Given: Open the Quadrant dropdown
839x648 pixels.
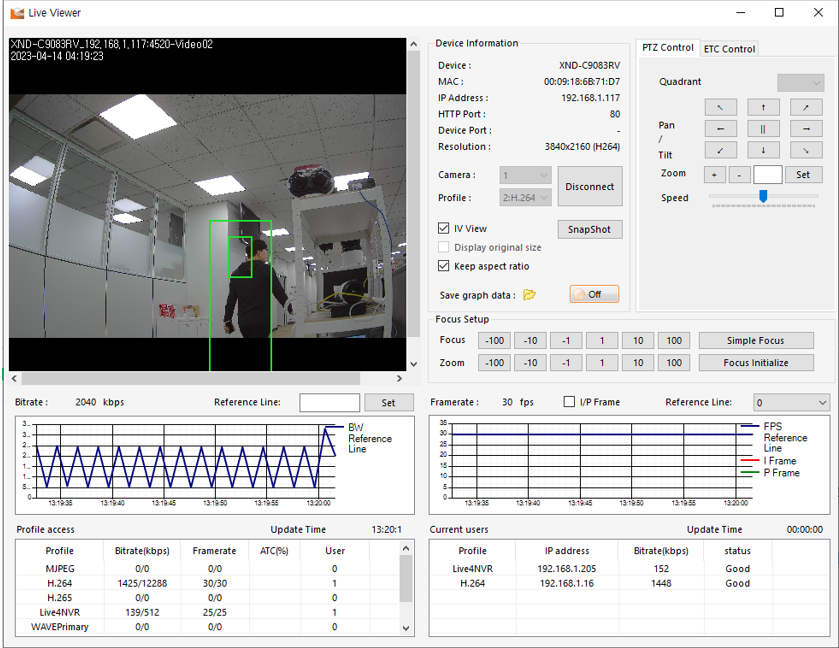Looking at the screenshot, I should tap(800, 83).
